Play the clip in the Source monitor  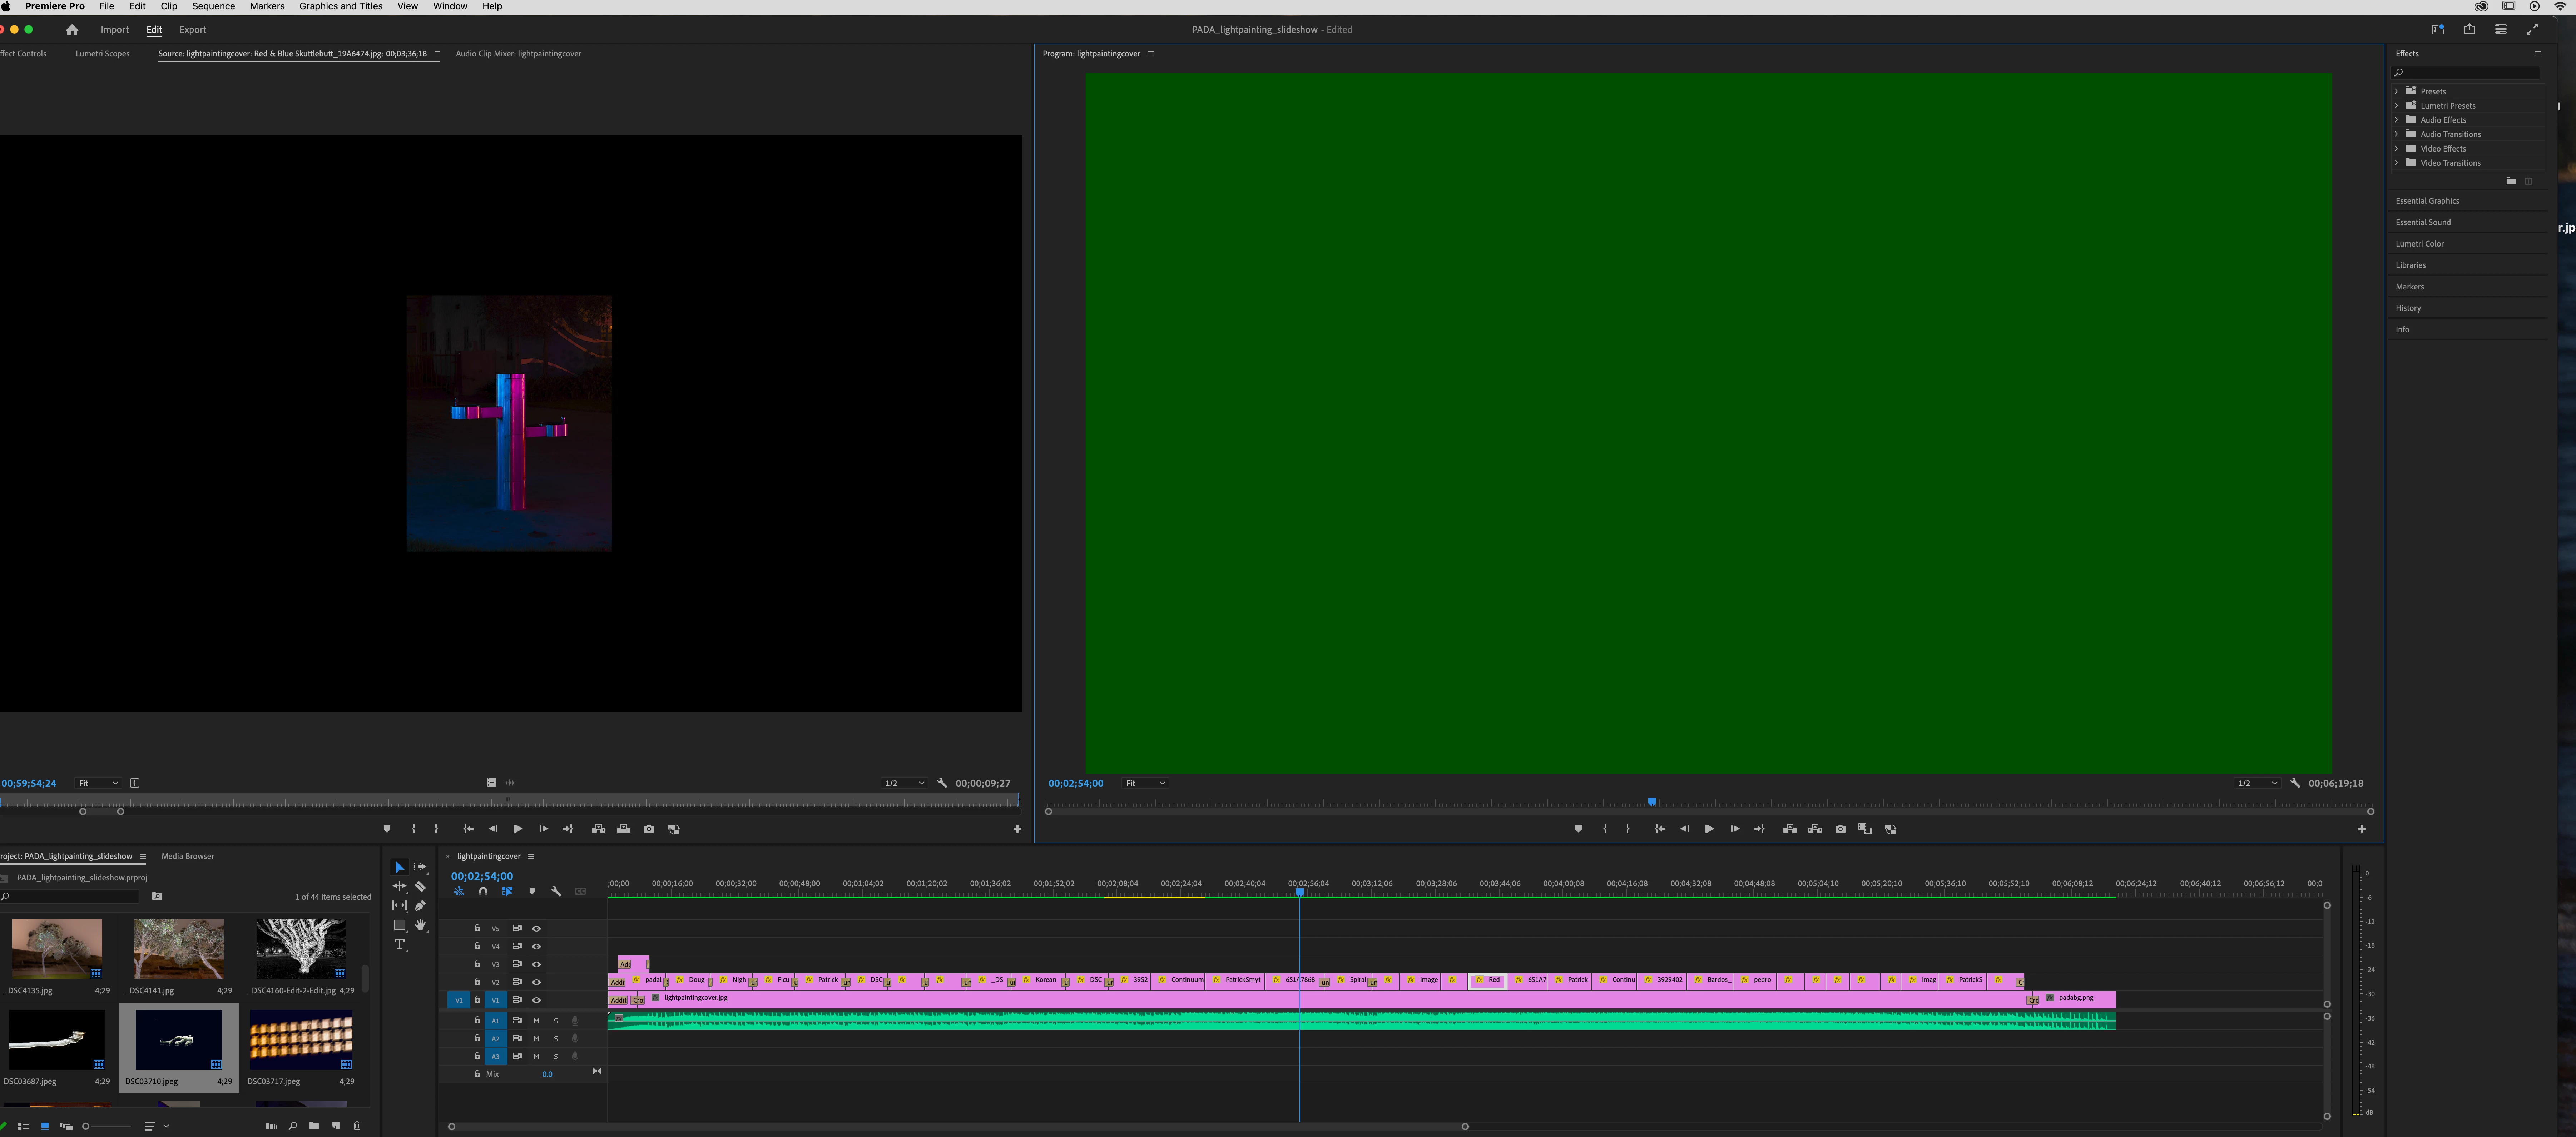tap(517, 829)
